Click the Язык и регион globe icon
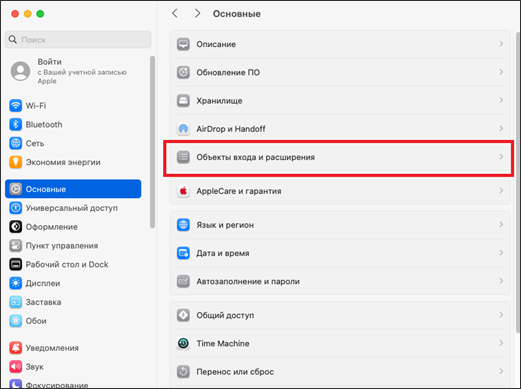 click(183, 225)
